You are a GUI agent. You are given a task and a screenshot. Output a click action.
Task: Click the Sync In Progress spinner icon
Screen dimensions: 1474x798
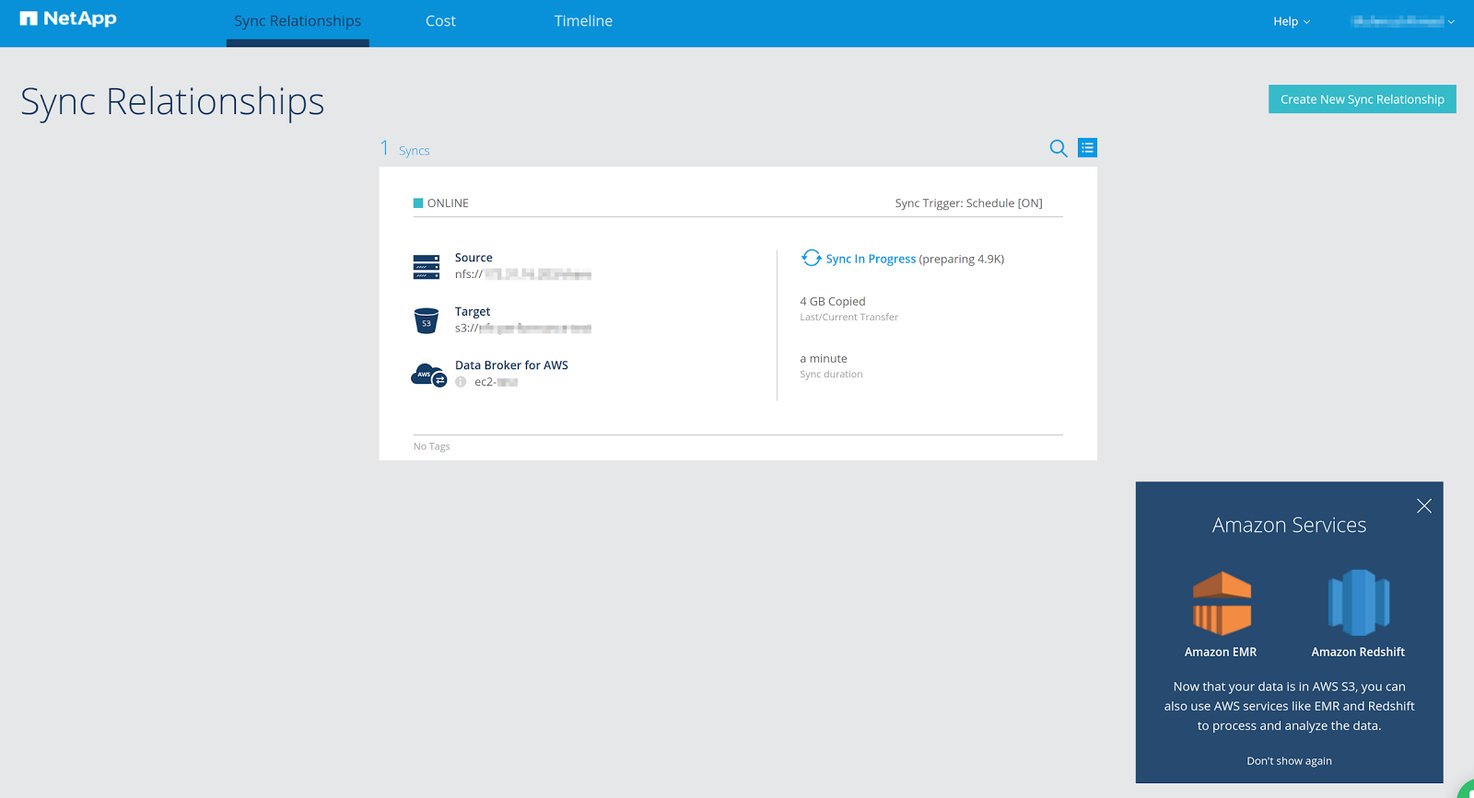811,258
